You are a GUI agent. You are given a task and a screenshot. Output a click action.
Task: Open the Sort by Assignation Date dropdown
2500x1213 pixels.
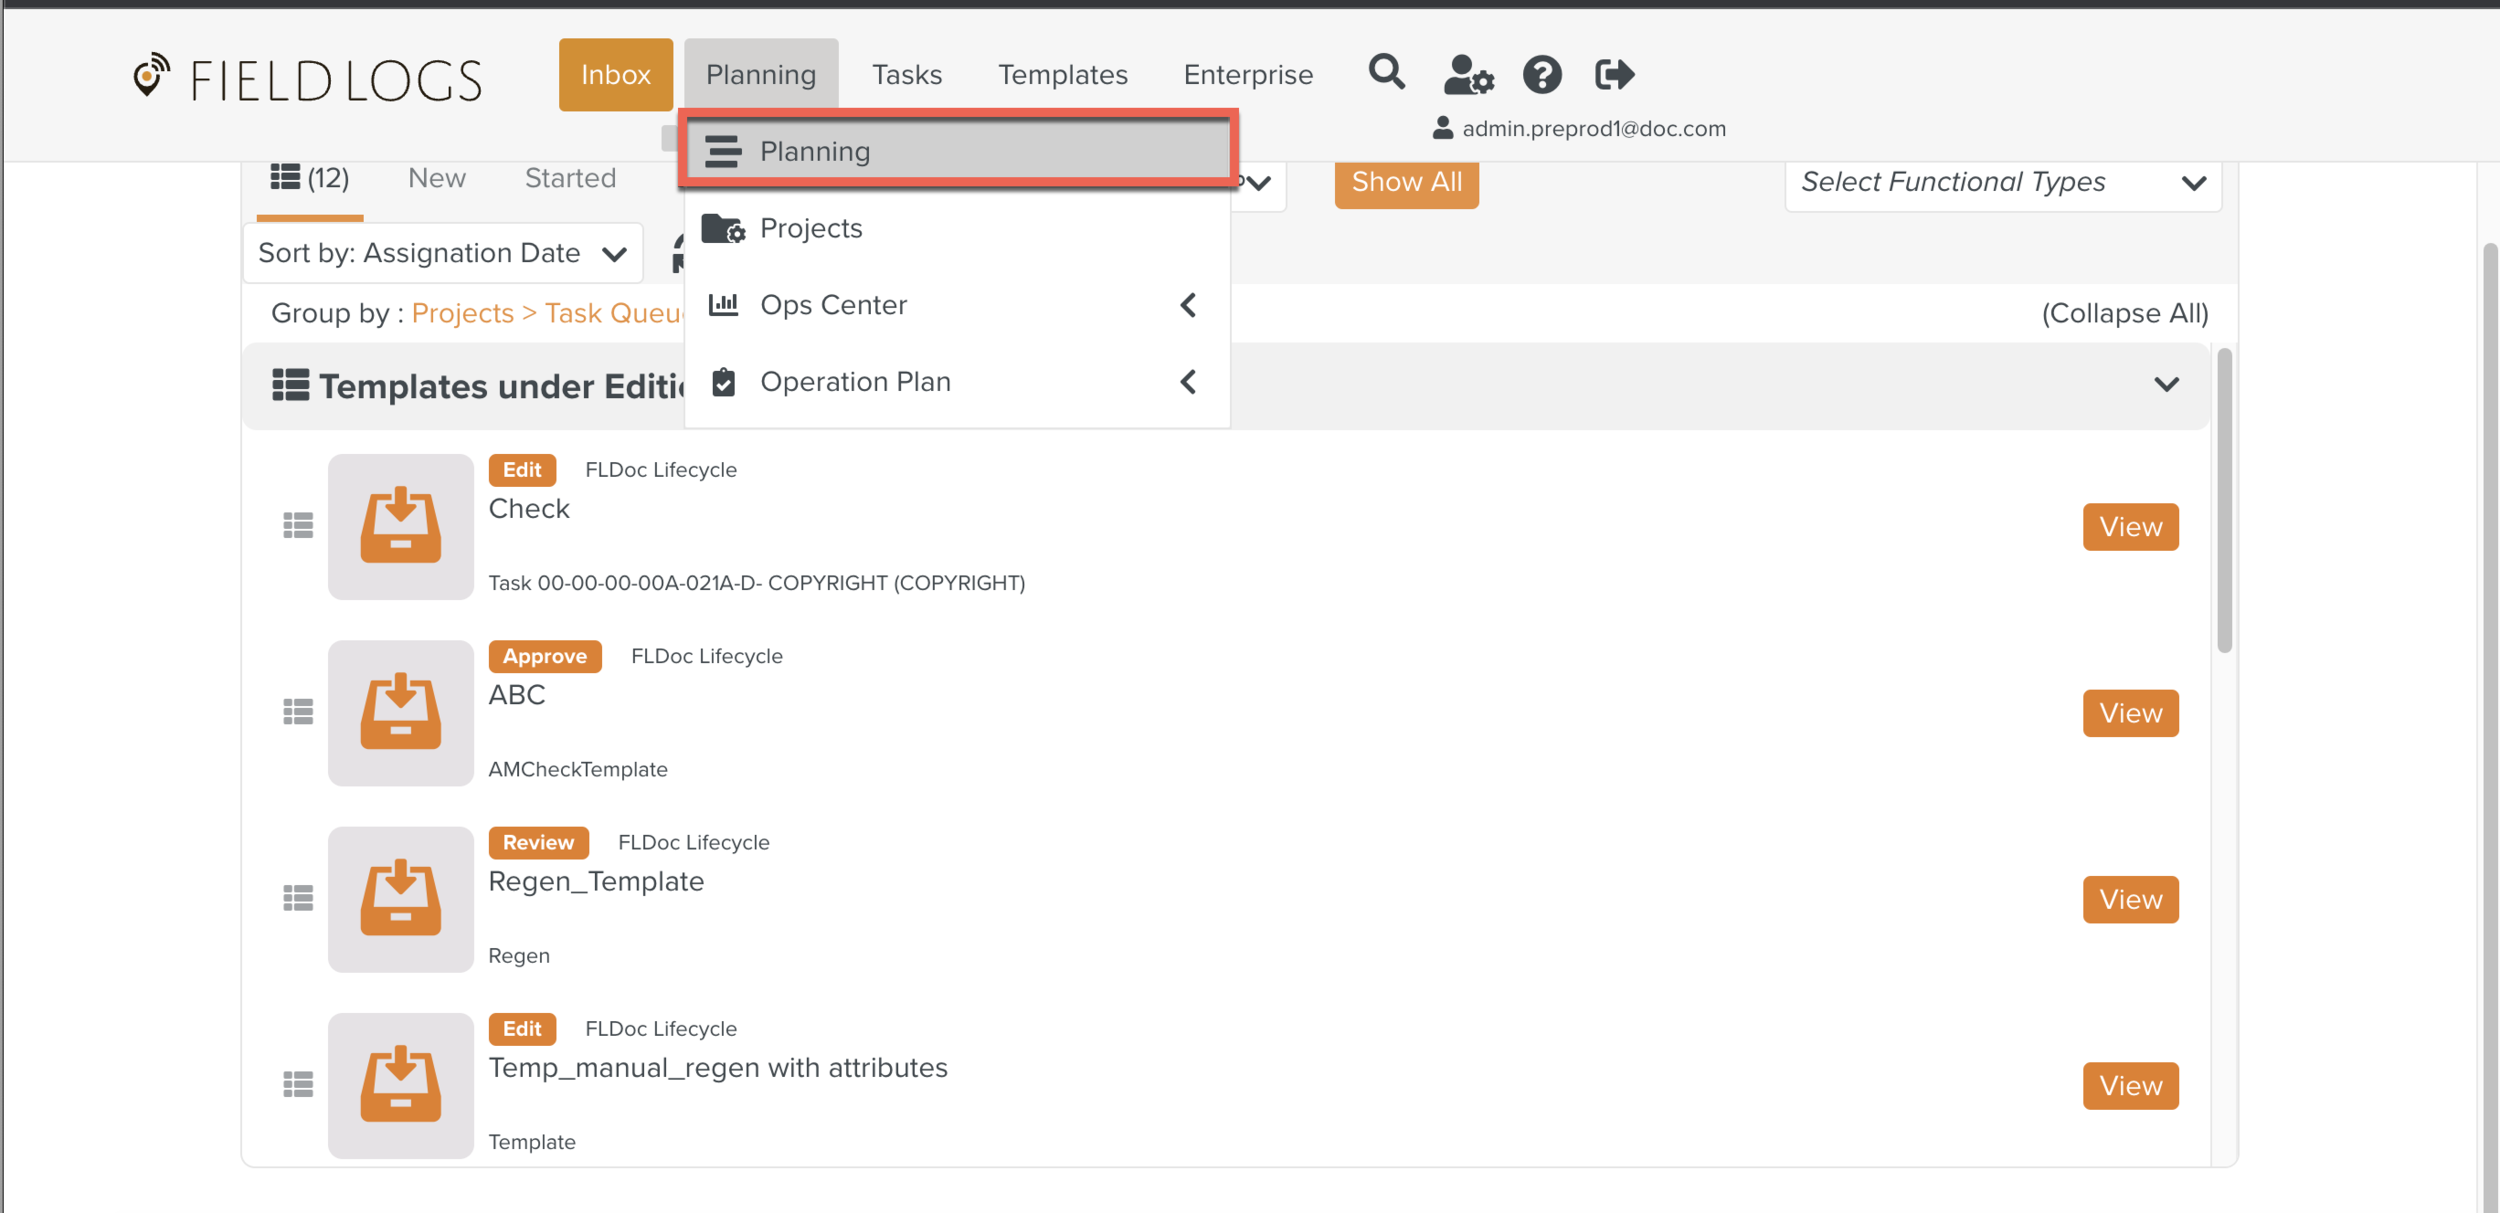443,253
